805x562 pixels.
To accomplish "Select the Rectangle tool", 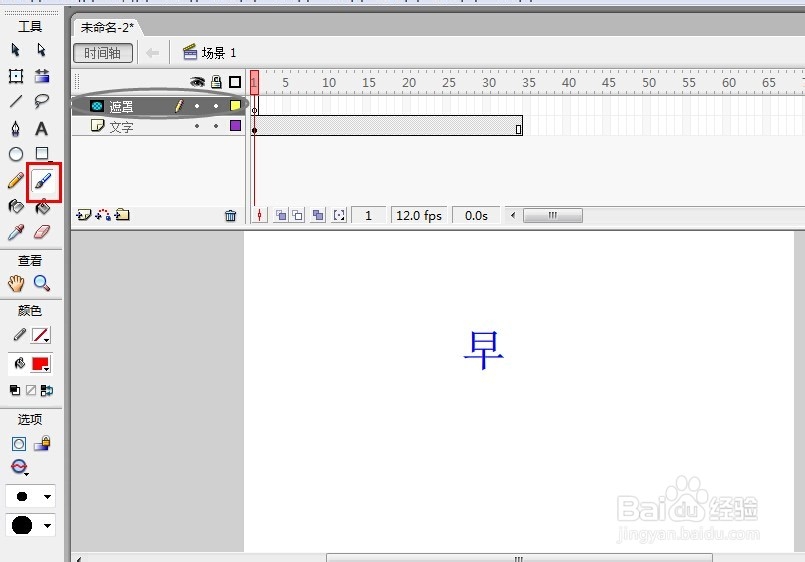I will 42,153.
